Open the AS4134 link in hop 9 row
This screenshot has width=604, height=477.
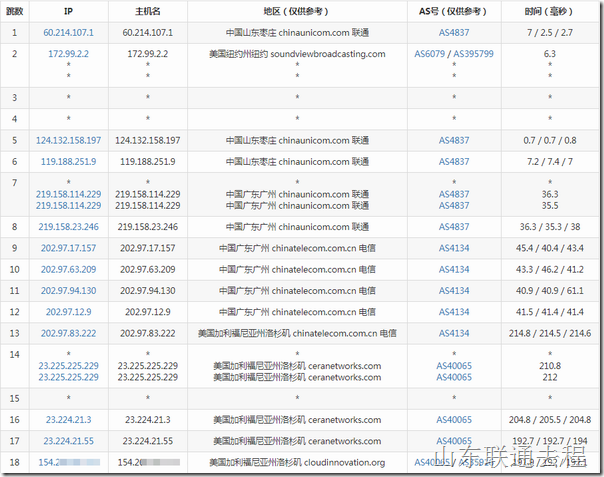point(454,248)
